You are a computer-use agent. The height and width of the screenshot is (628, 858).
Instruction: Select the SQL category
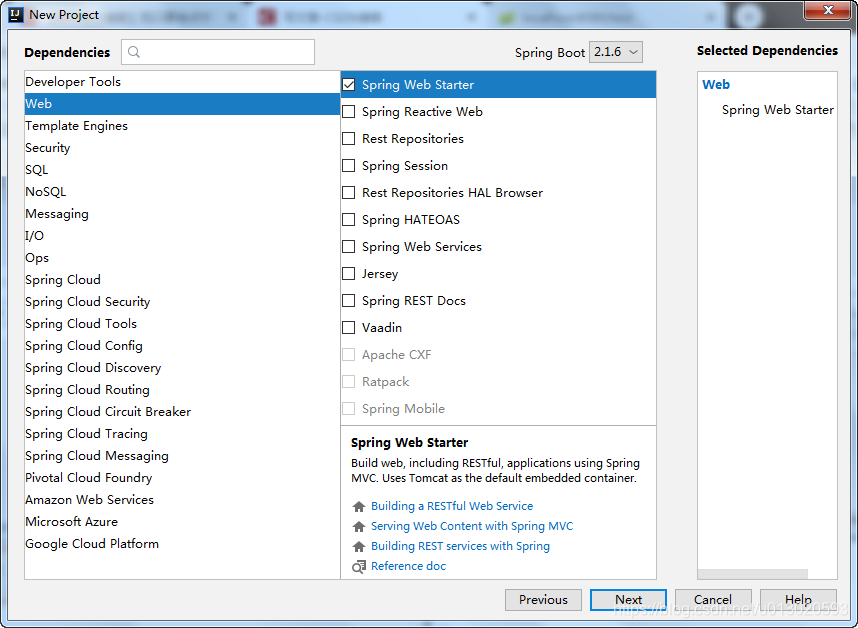click(182, 170)
